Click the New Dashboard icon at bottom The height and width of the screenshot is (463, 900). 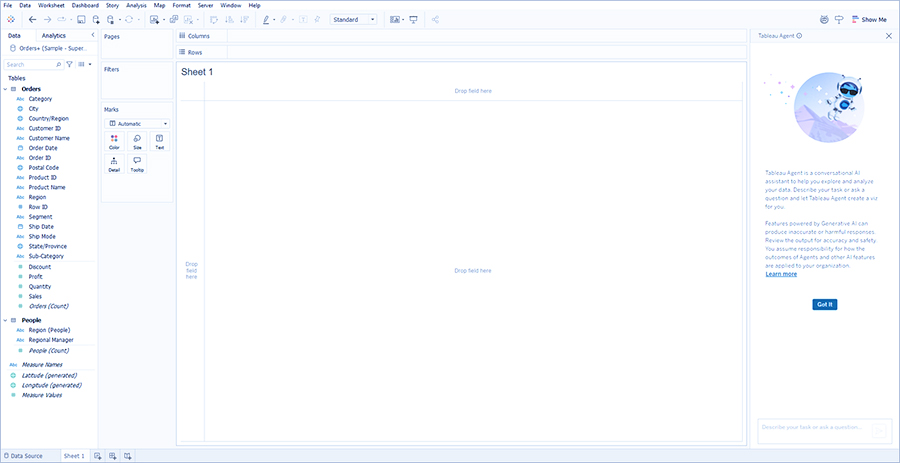pyautogui.click(x=113, y=456)
